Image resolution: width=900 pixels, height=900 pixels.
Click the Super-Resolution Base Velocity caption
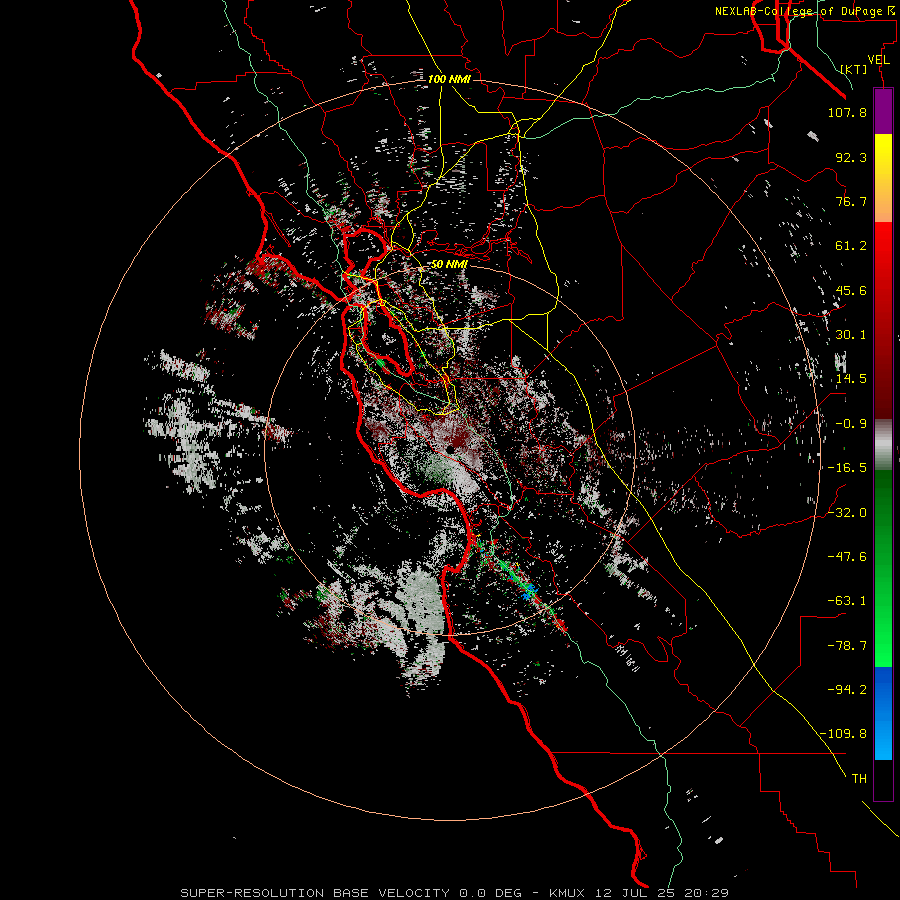(455, 893)
